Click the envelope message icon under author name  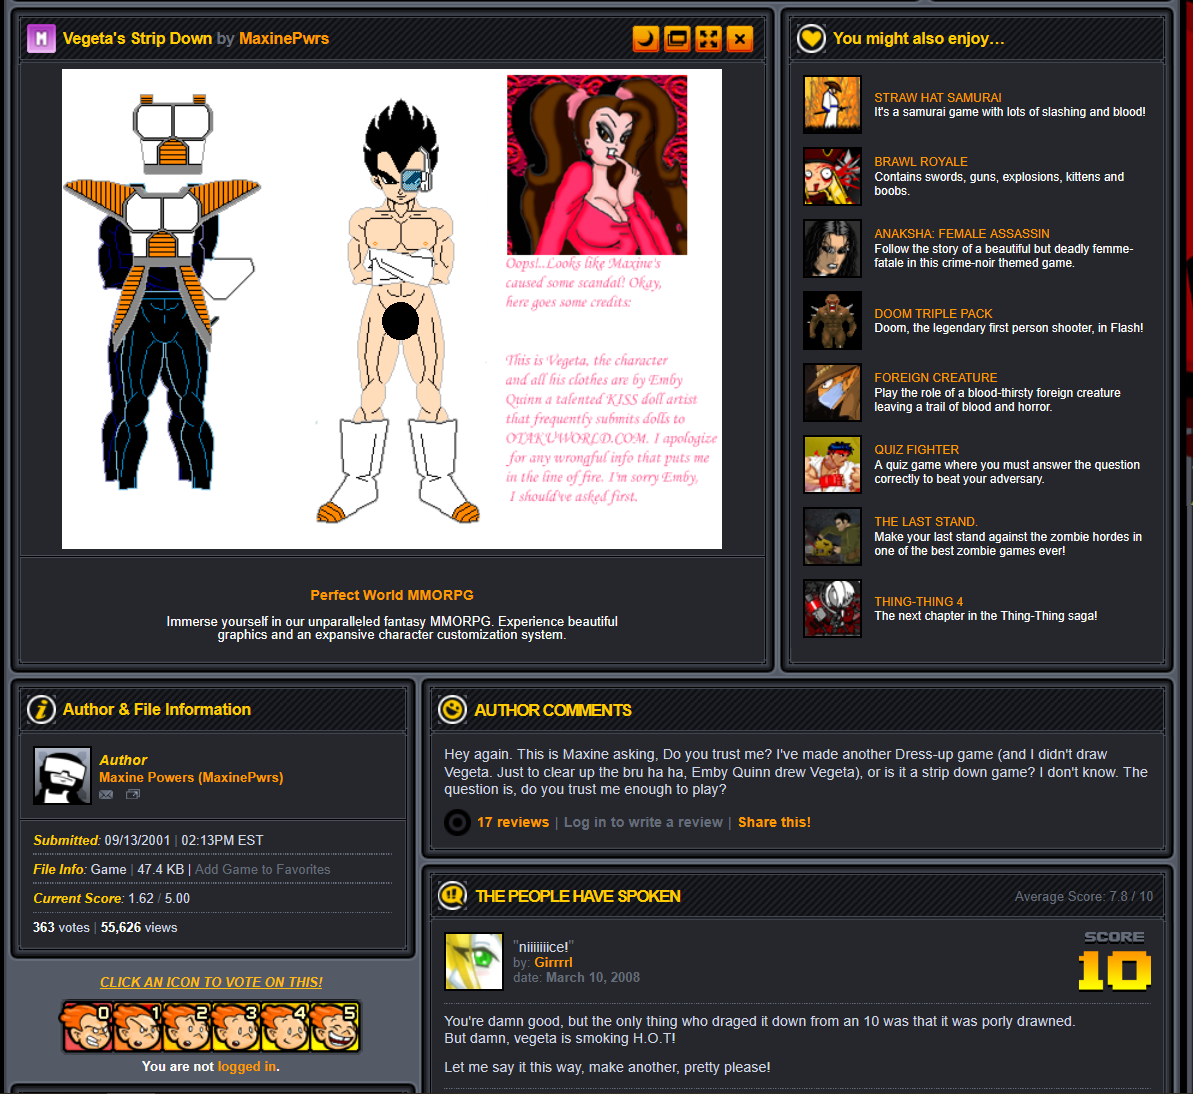(x=106, y=794)
